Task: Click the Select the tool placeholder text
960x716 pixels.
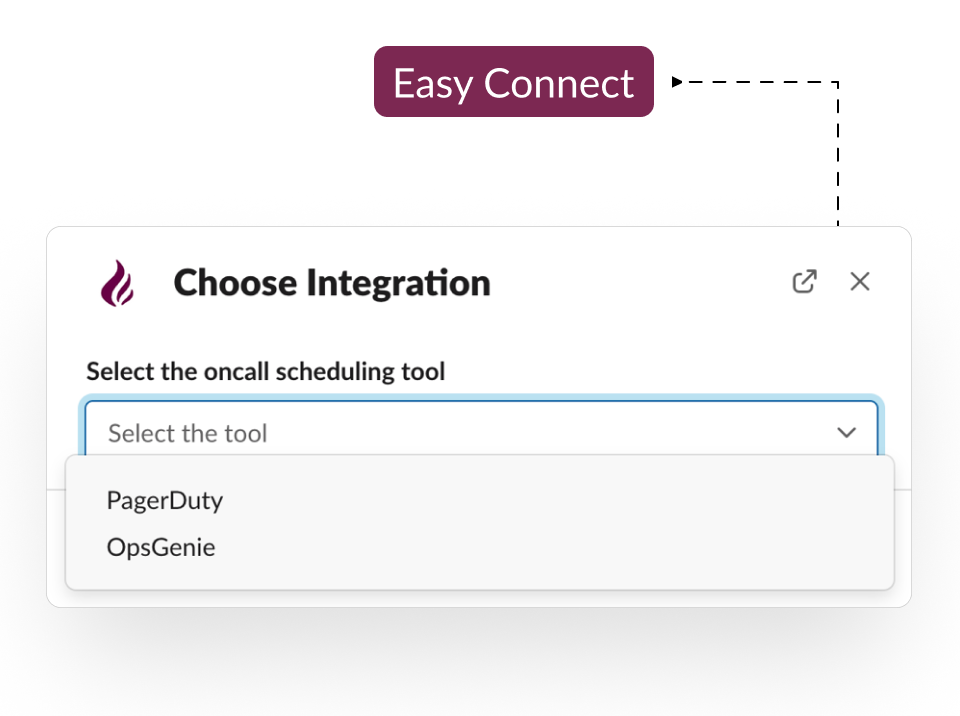Action: click(x=187, y=433)
